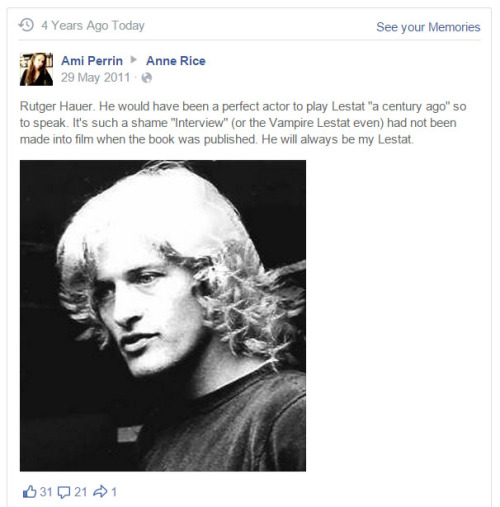The height and width of the screenshot is (507, 500).
Task: Click the globe public privacy icon
Action: (x=147, y=78)
